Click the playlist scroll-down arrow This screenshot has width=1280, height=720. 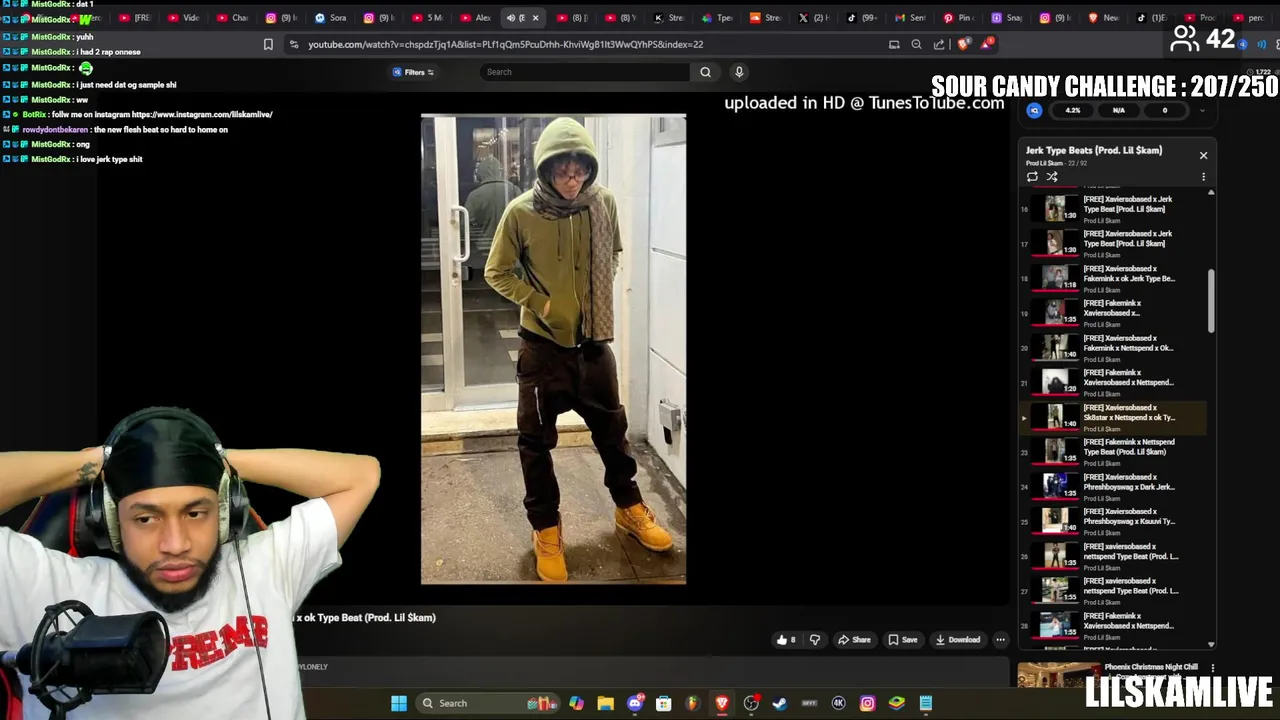1211,645
